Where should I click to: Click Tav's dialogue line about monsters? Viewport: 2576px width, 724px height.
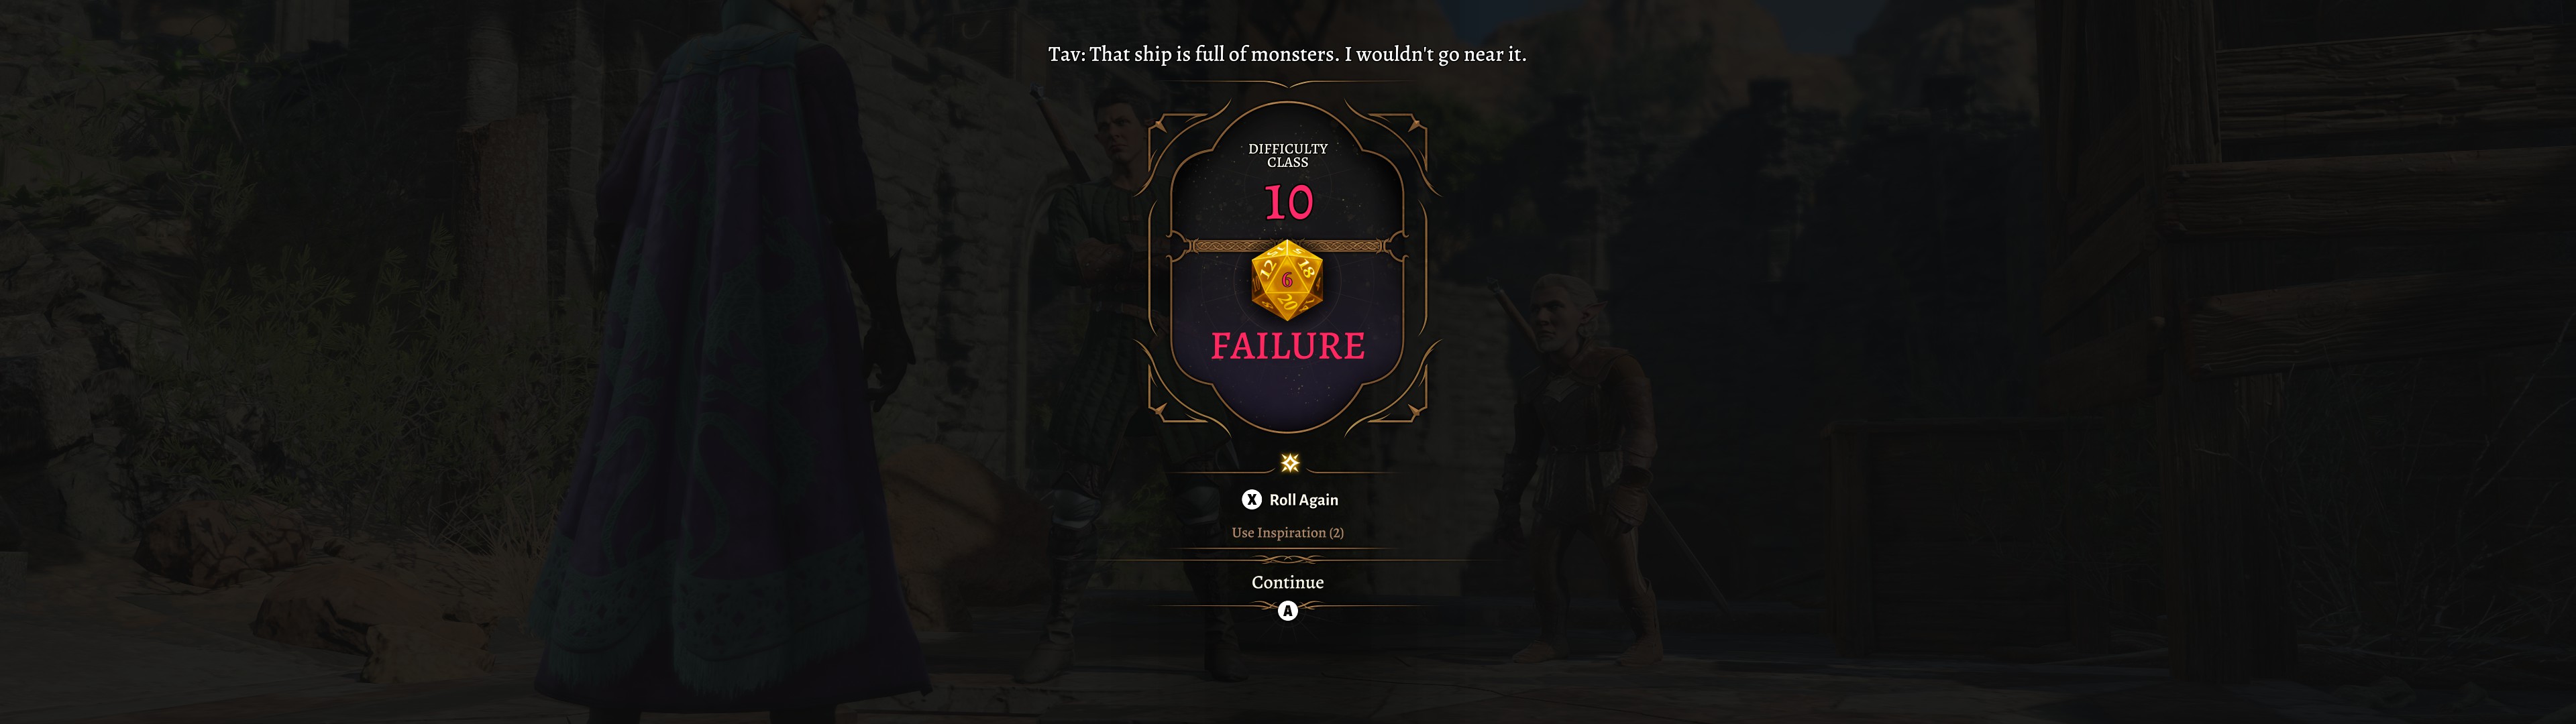click(1287, 54)
